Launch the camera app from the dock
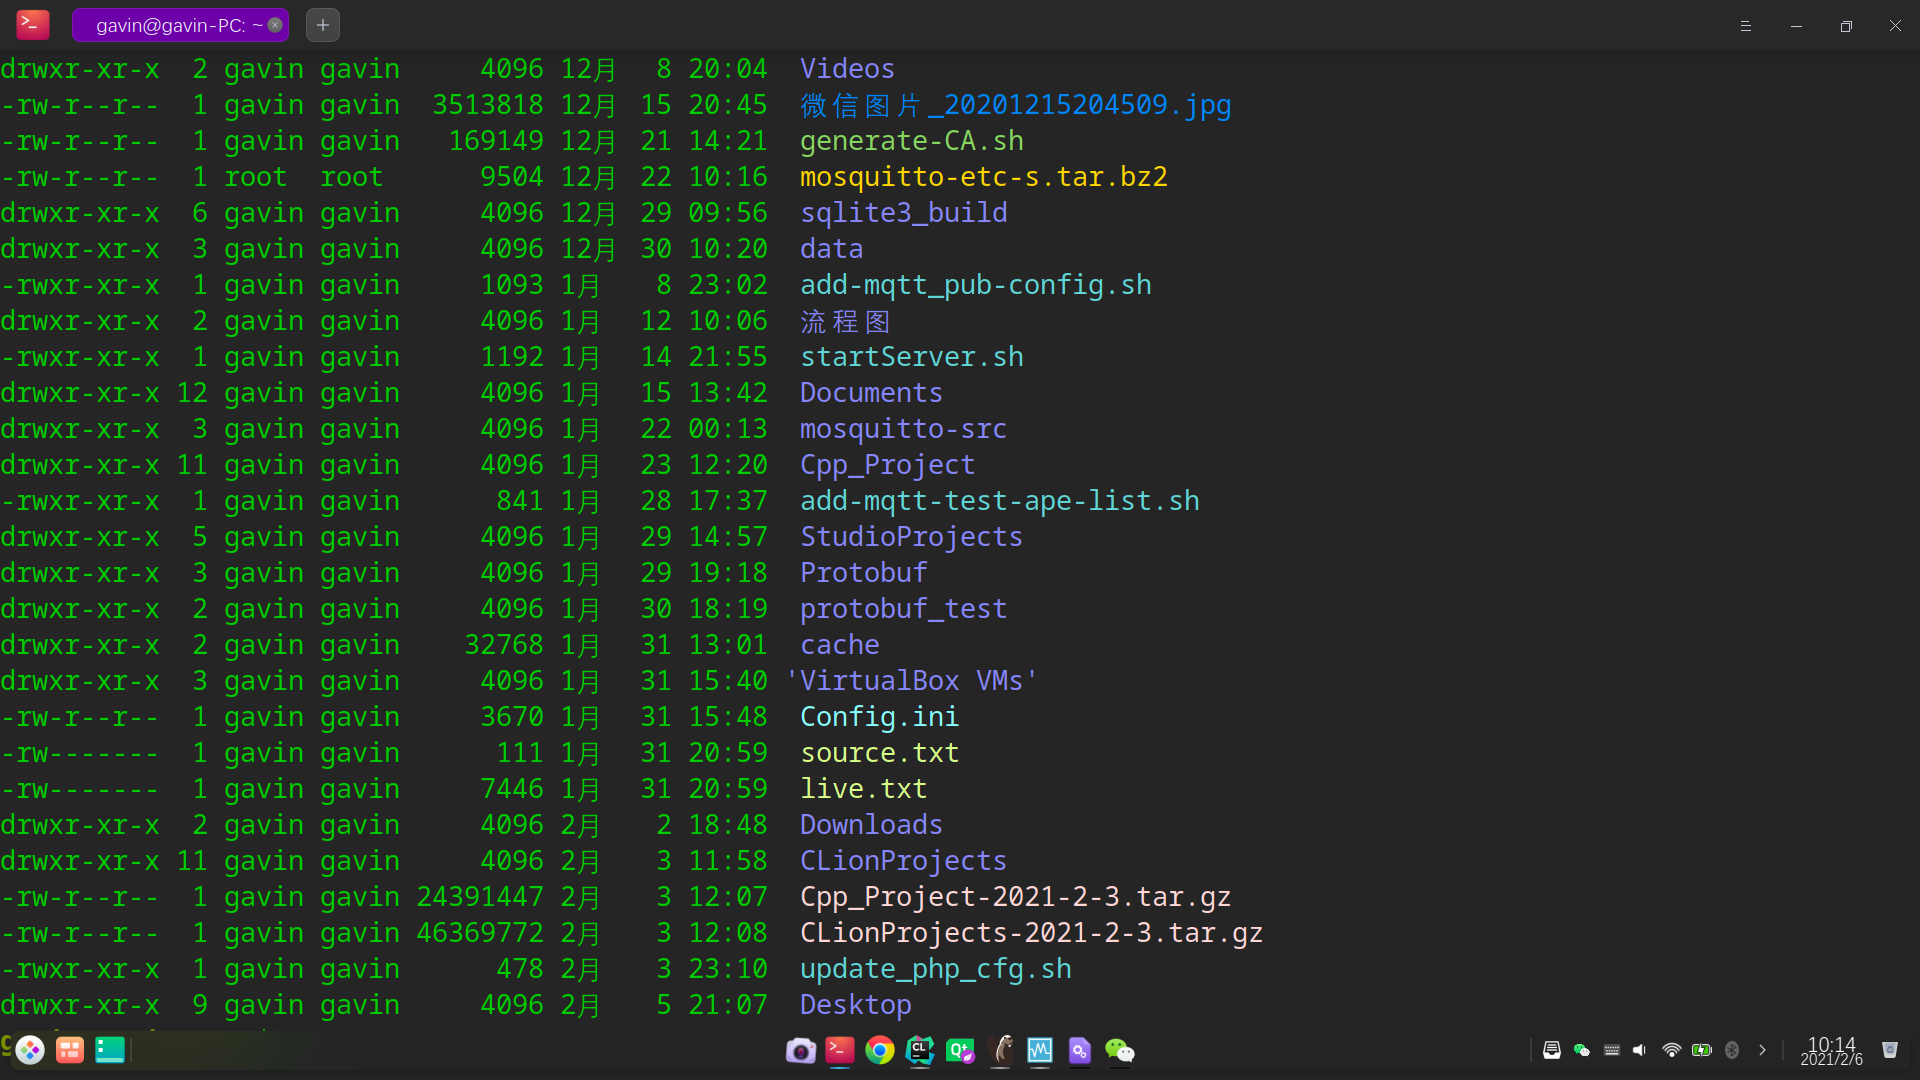The height and width of the screenshot is (1080, 1920). pos(800,1050)
